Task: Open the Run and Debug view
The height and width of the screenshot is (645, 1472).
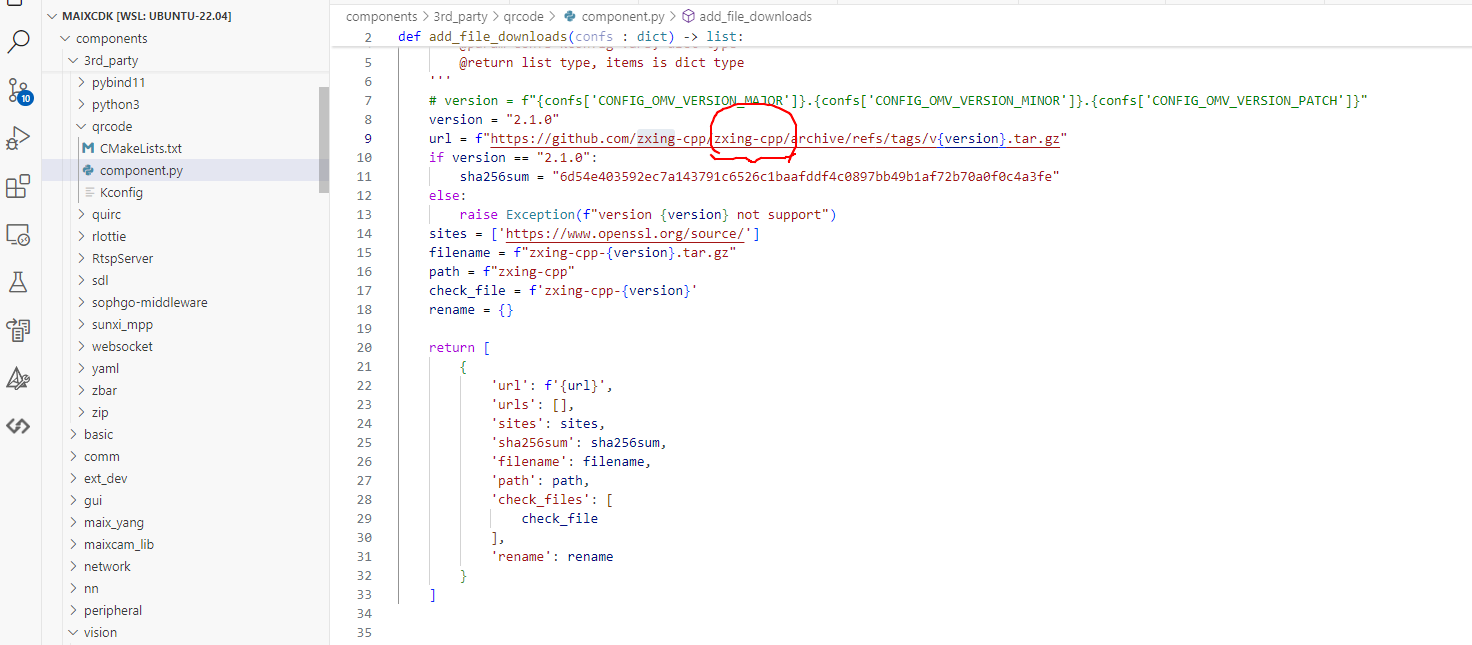Action: pyautogui.click(x=18, y=138)
